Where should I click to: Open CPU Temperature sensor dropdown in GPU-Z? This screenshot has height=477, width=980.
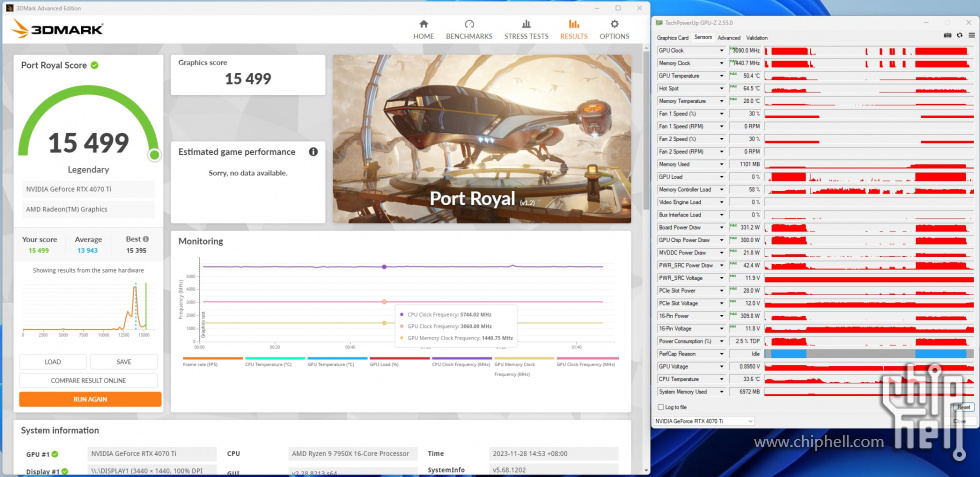pos(722,379)
